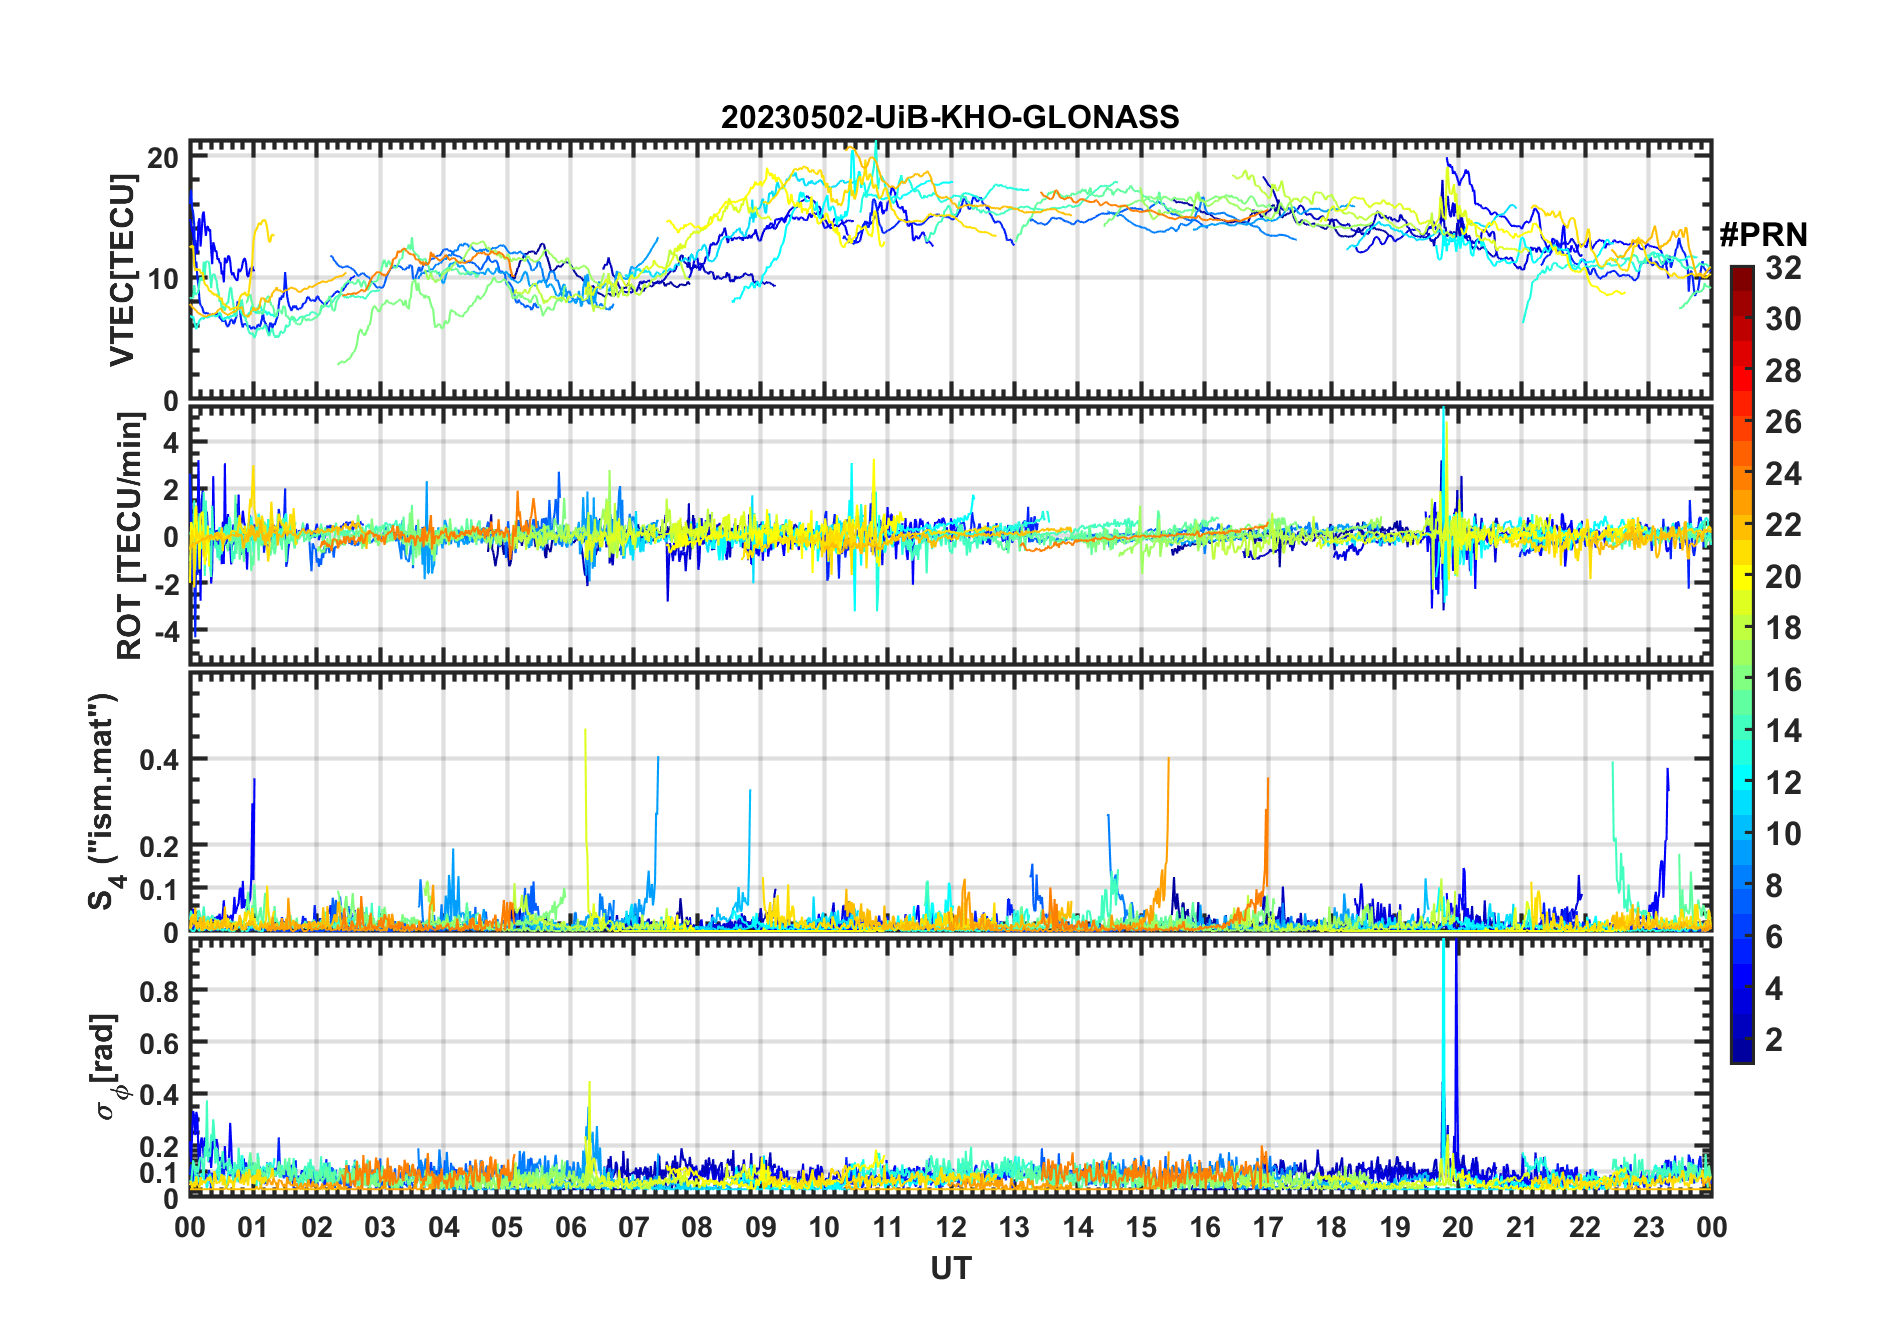
Task: Click PRN colorbar tick label 8
Action: click(1774, 885)
